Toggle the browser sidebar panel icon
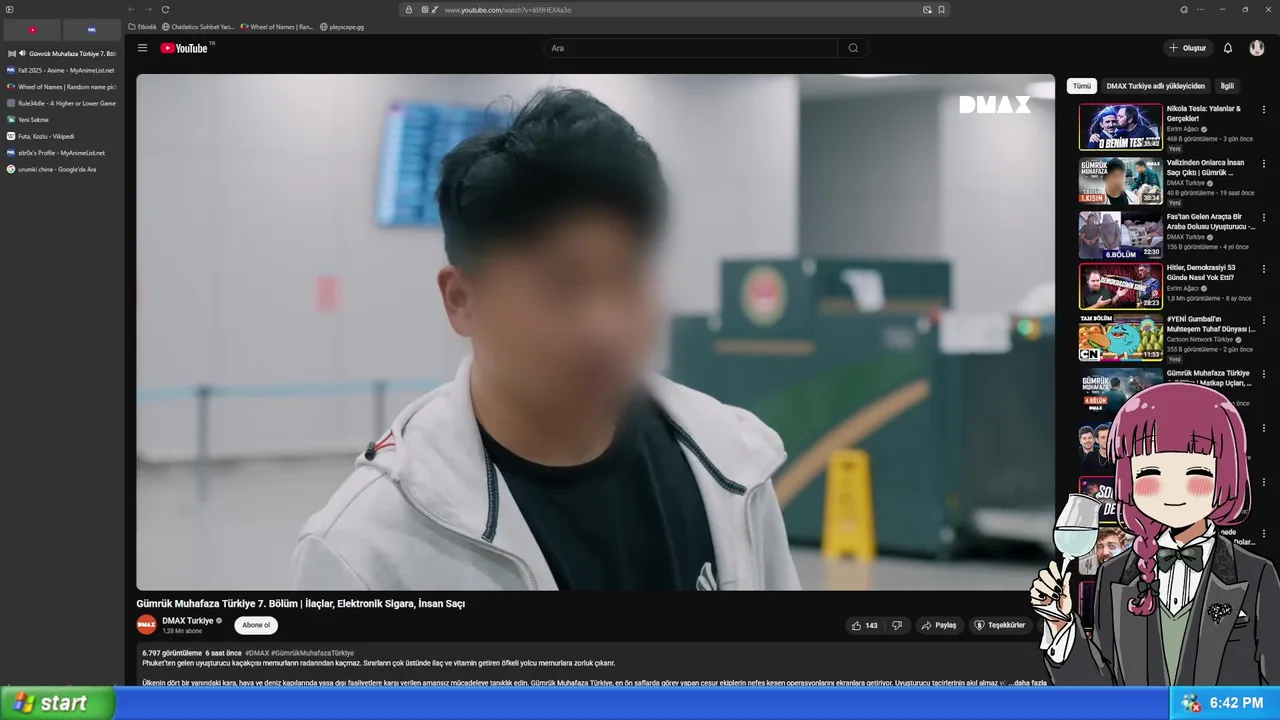This screenshot has width=1280, height=720. [x=10, y=10]
